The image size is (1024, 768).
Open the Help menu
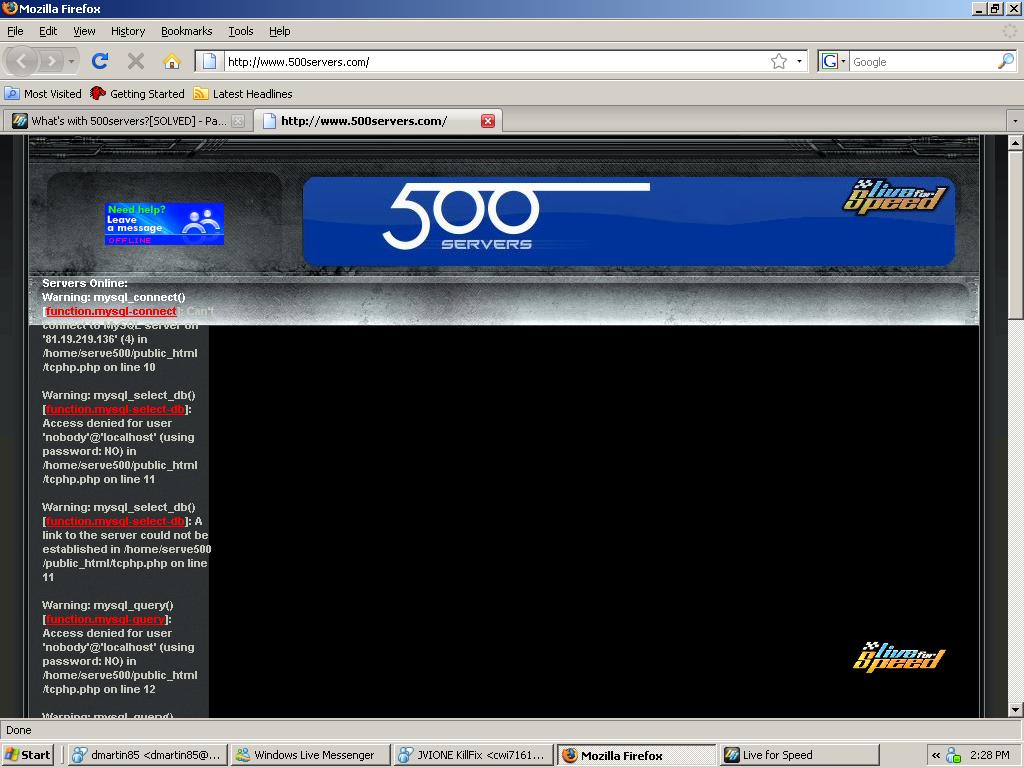tap(280, 31)
